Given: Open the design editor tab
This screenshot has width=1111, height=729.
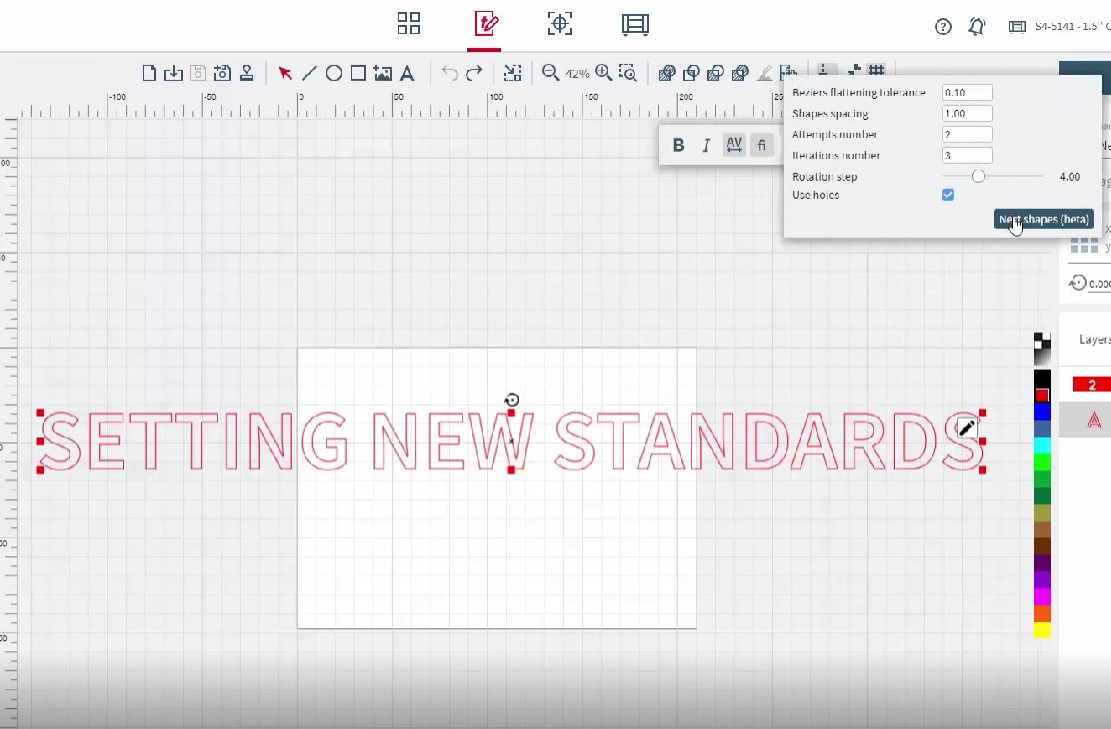Looking at the screenshot, I should coord(485,25).
